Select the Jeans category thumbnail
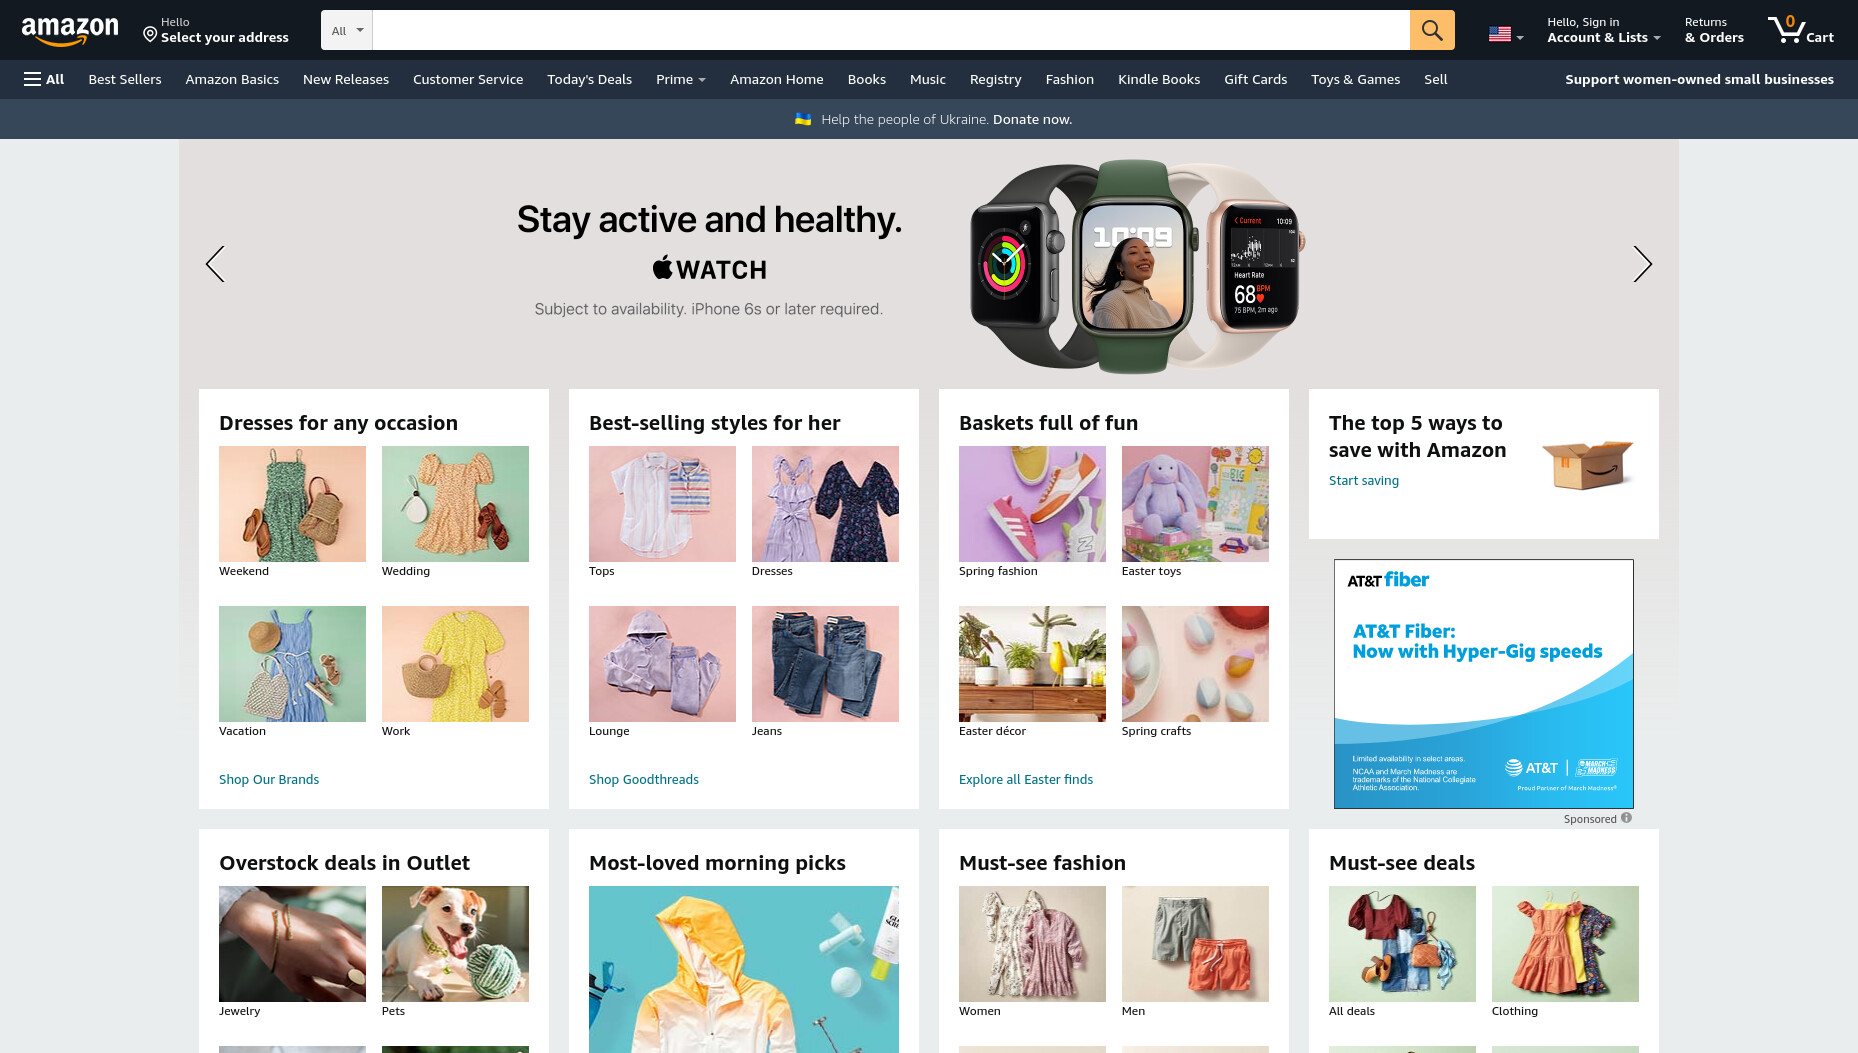The height and width of the screenshot is (1053, 1858). [x=825, y=664]
